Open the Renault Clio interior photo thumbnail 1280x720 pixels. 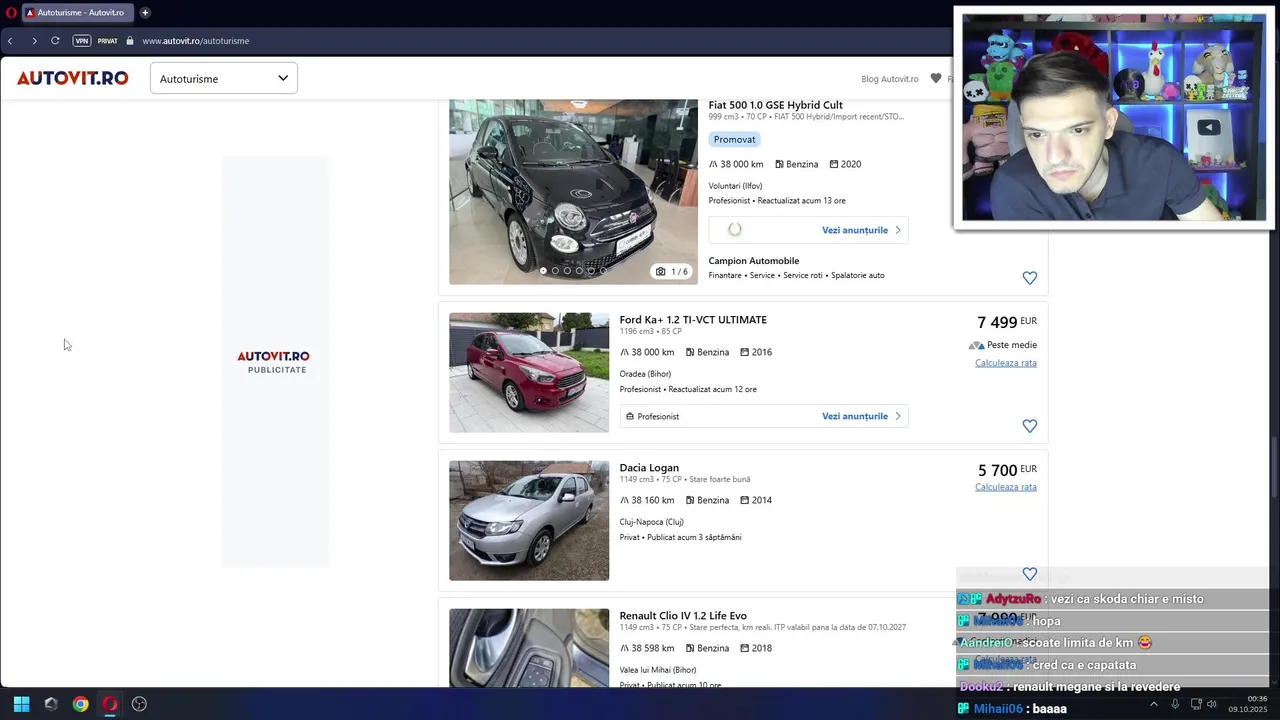click(x=528, y=648)
